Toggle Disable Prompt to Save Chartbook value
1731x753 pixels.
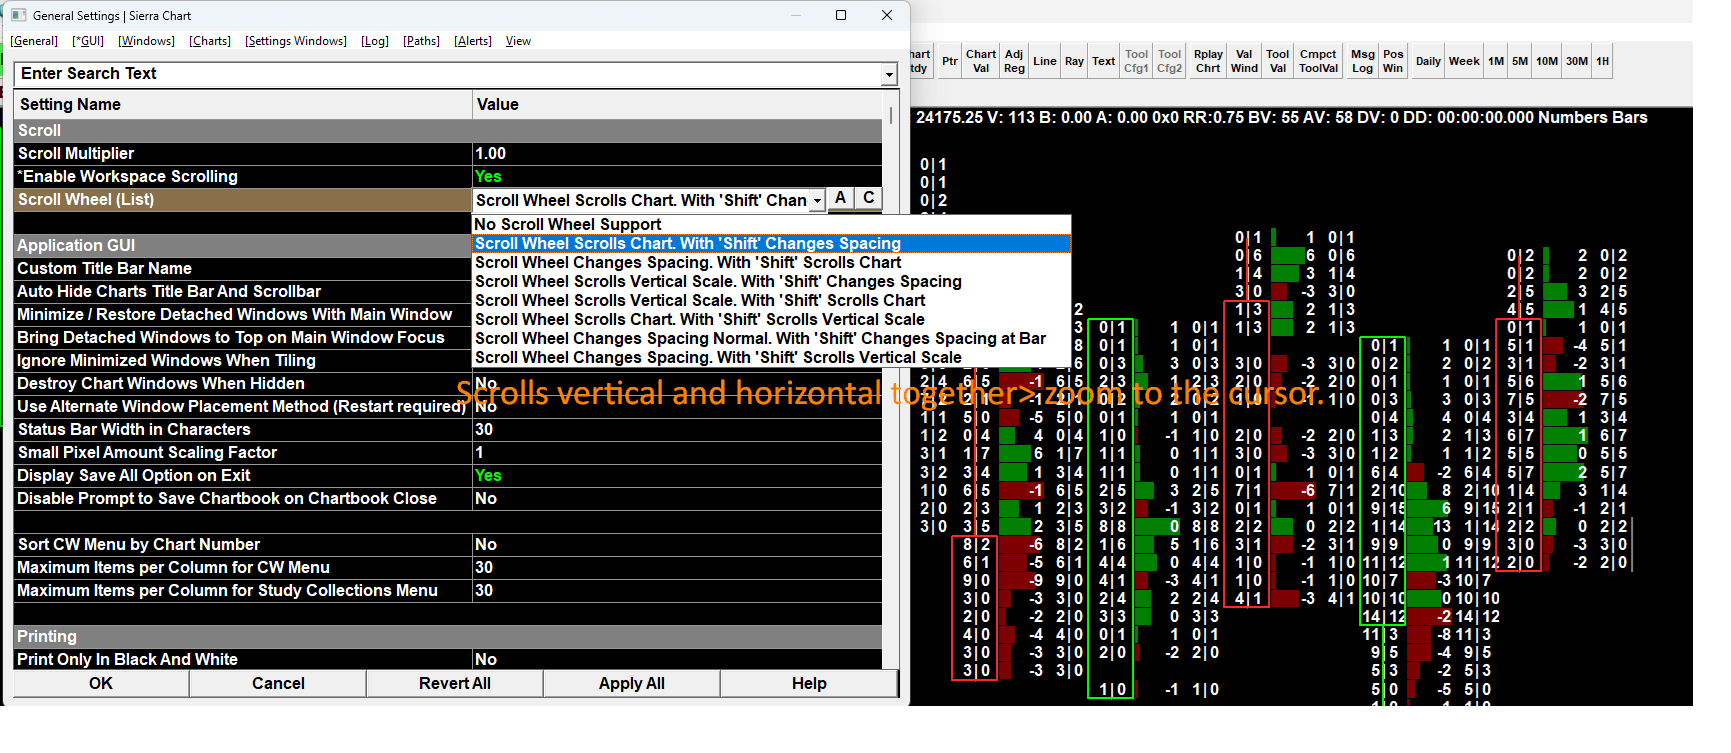[x=677, y=498]
